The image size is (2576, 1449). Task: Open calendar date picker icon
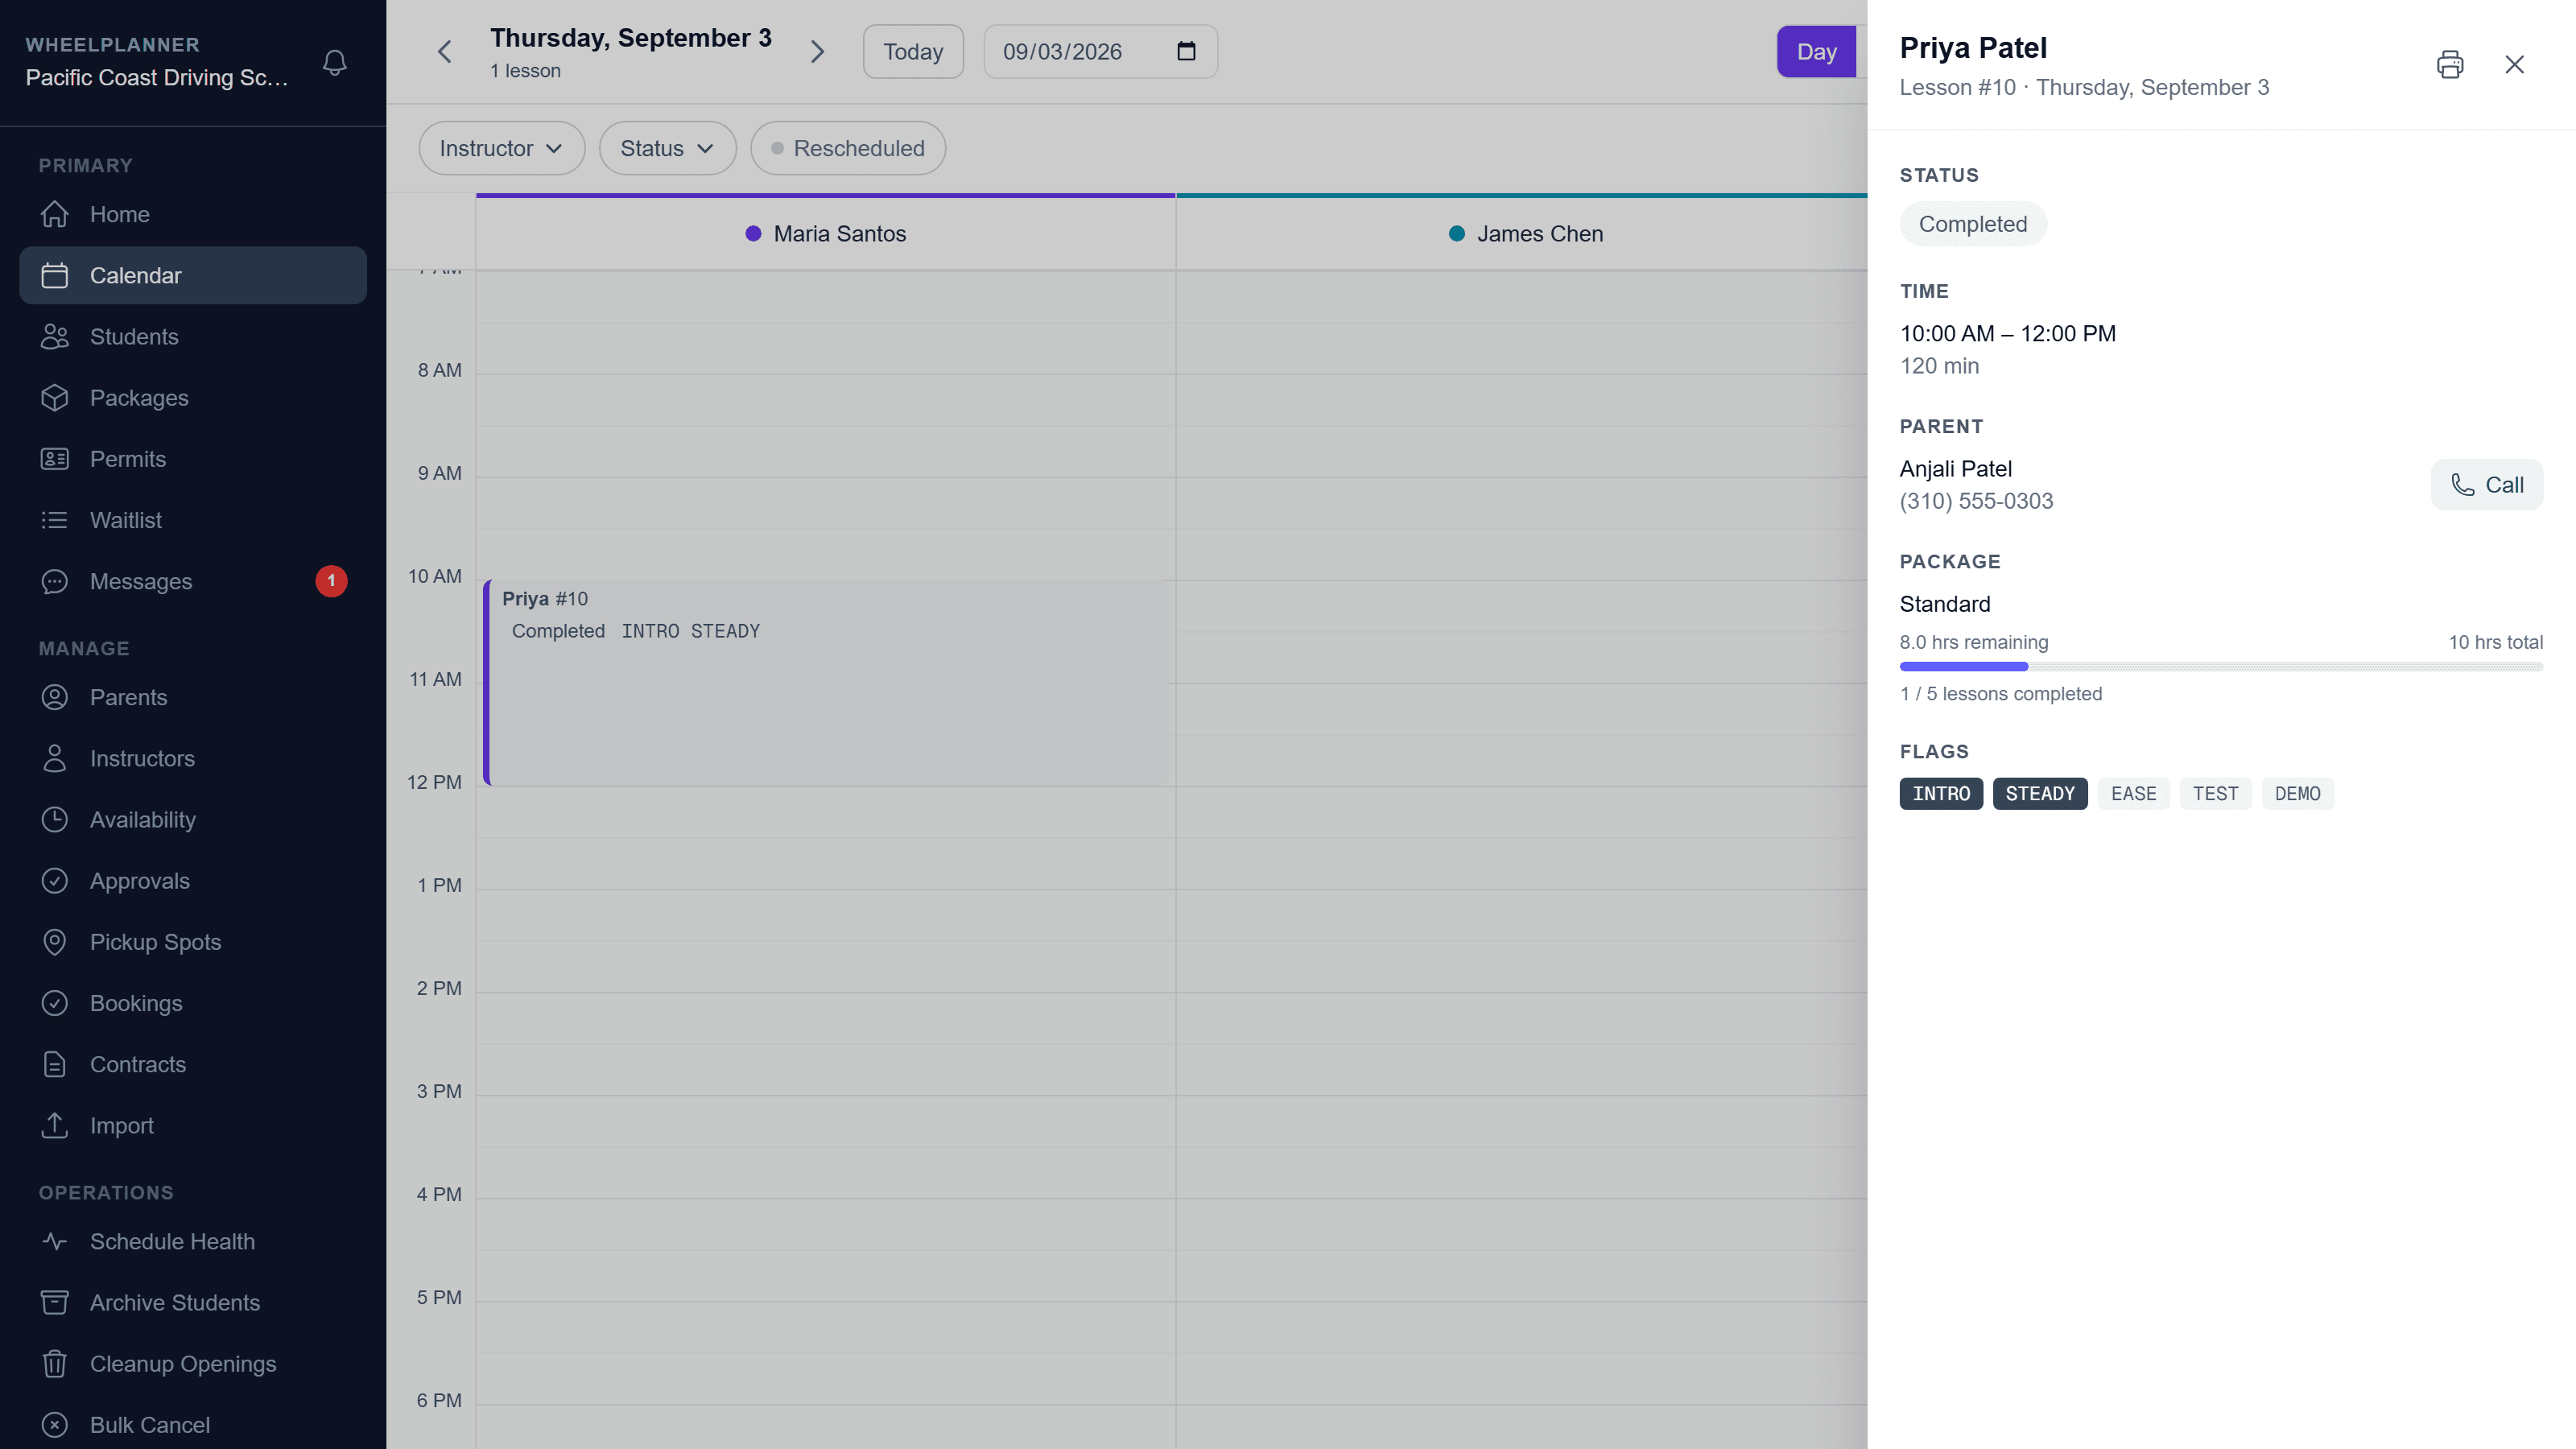(1186, 51)
